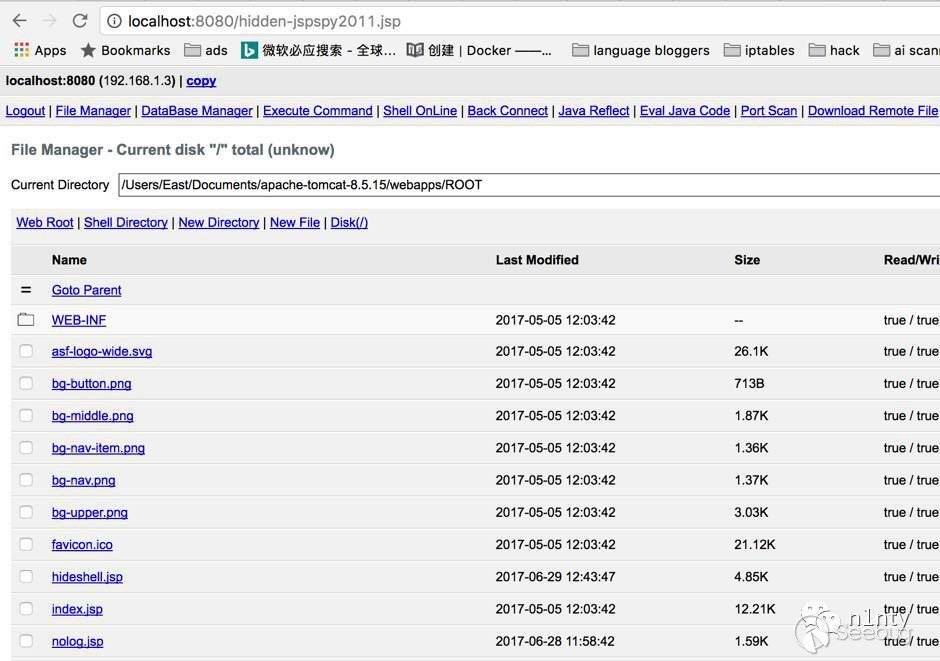Image resolution: width=940 pixels, height=661 pixels.
Task: Select the hideshell.jsp checkbox
Action: pyautogui.click(x=26, y=577)
